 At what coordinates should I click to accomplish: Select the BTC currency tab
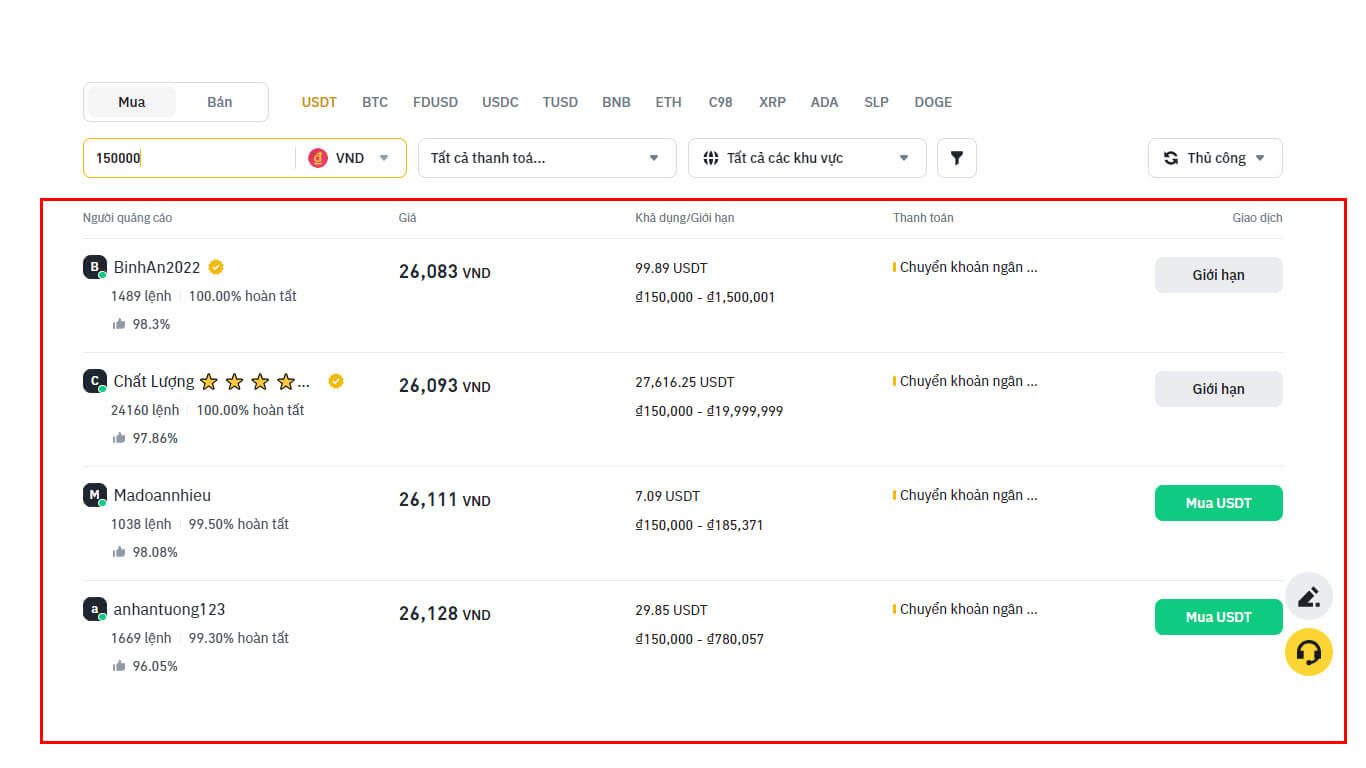pyautogui.click(x=375, y=101)
